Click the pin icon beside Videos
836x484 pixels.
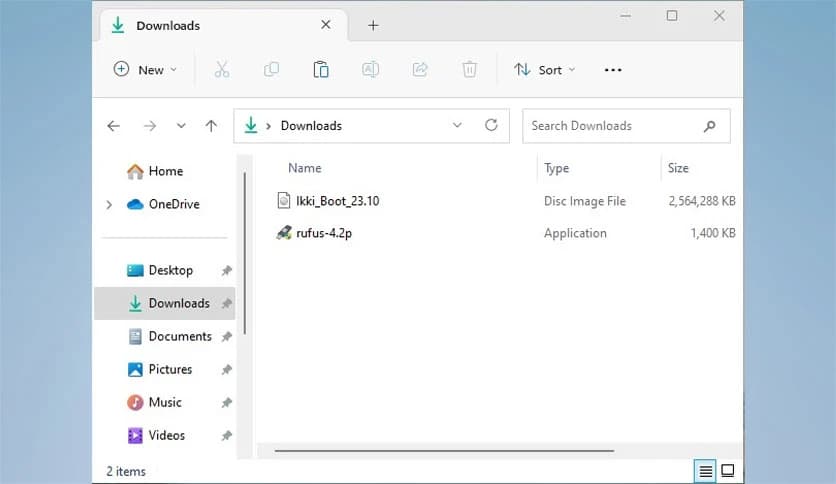click(x=227, y=435)
